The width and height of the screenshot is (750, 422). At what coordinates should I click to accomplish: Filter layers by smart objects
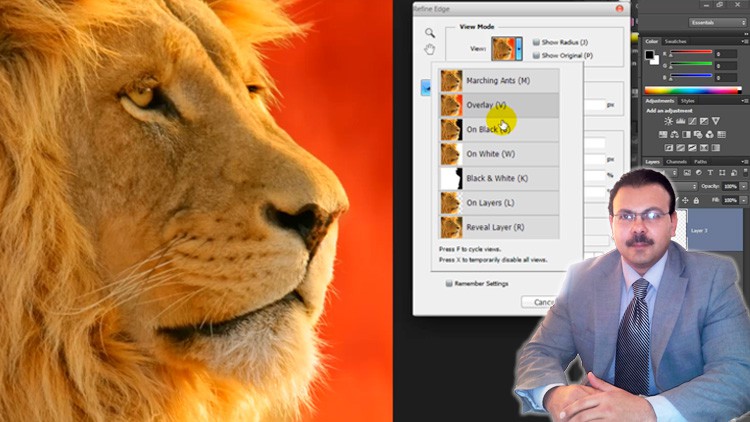pos(734,172)
